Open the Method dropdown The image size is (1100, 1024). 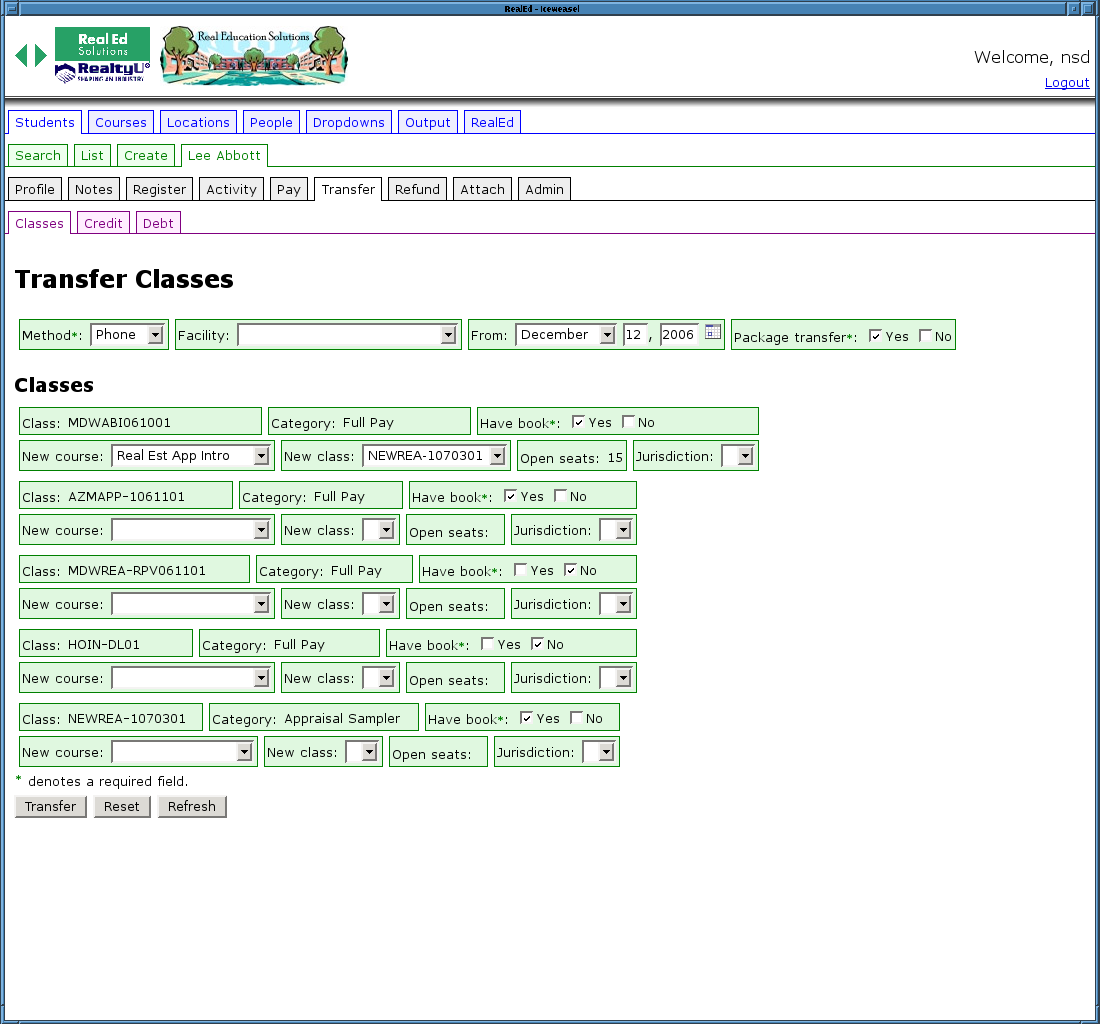pos(127,335)
